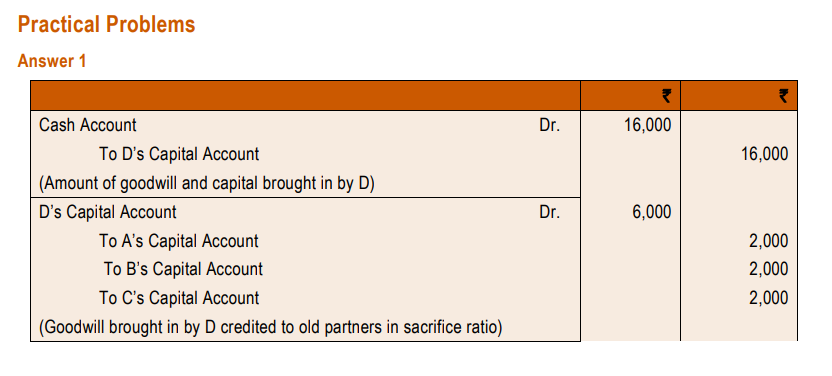Click the rupee symbol in credit column header
832x376 pixels.
pyautogui.click(x=783, y=96)
